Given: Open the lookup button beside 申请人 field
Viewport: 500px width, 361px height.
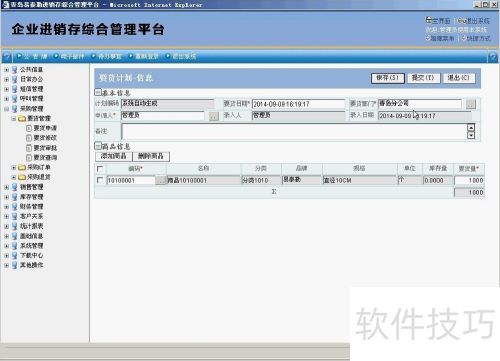Looking at the screenshot, I should pos(214,116).
